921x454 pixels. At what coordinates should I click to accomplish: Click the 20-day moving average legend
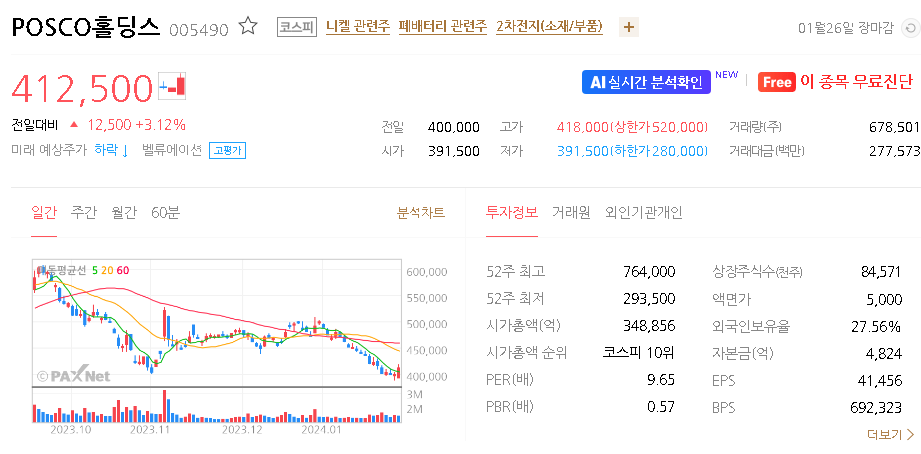point(107,270)
